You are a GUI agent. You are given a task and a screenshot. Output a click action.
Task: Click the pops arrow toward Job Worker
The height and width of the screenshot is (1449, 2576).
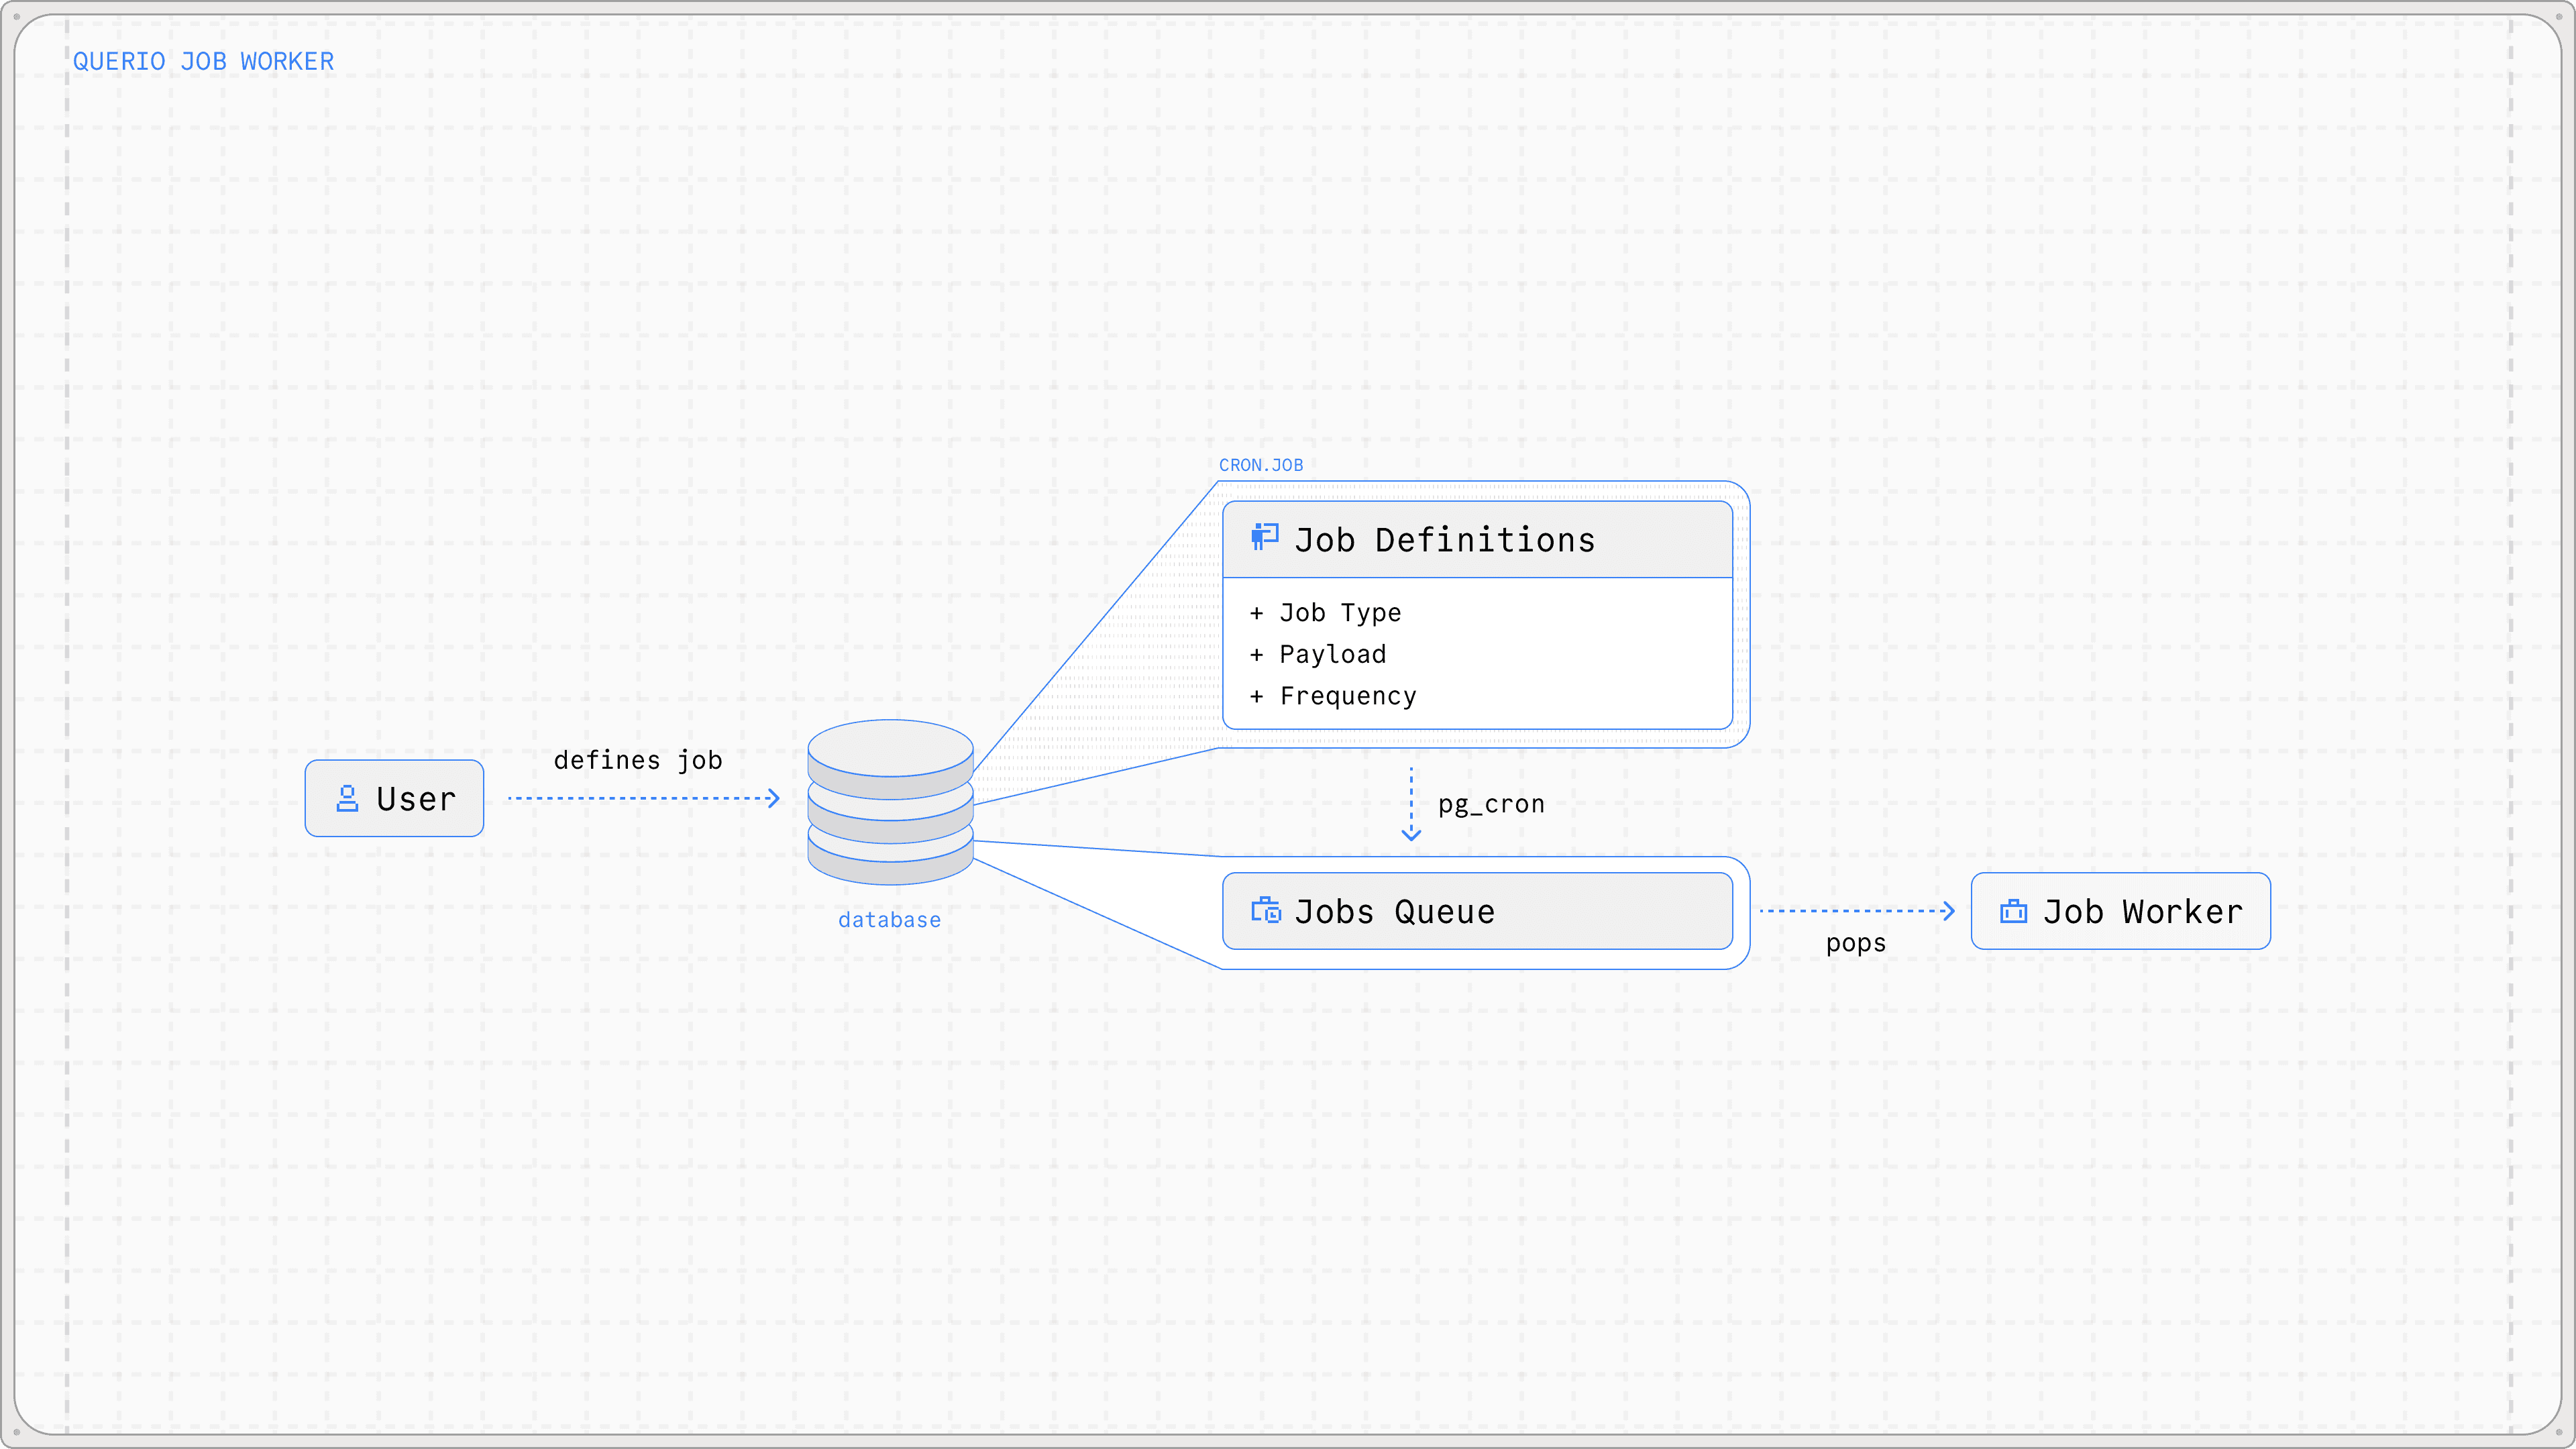tap(1856, 911)
